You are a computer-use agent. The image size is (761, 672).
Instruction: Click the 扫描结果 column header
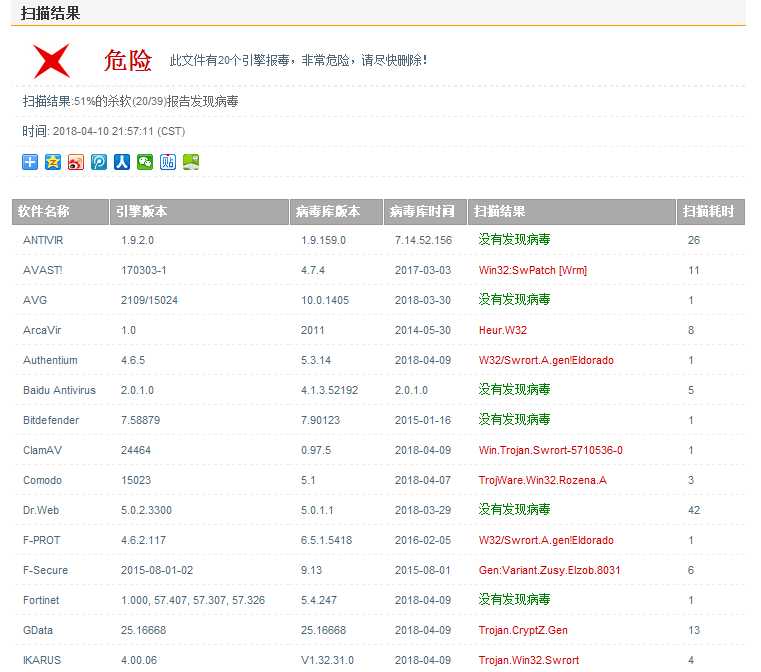click(x=572, y=212)
